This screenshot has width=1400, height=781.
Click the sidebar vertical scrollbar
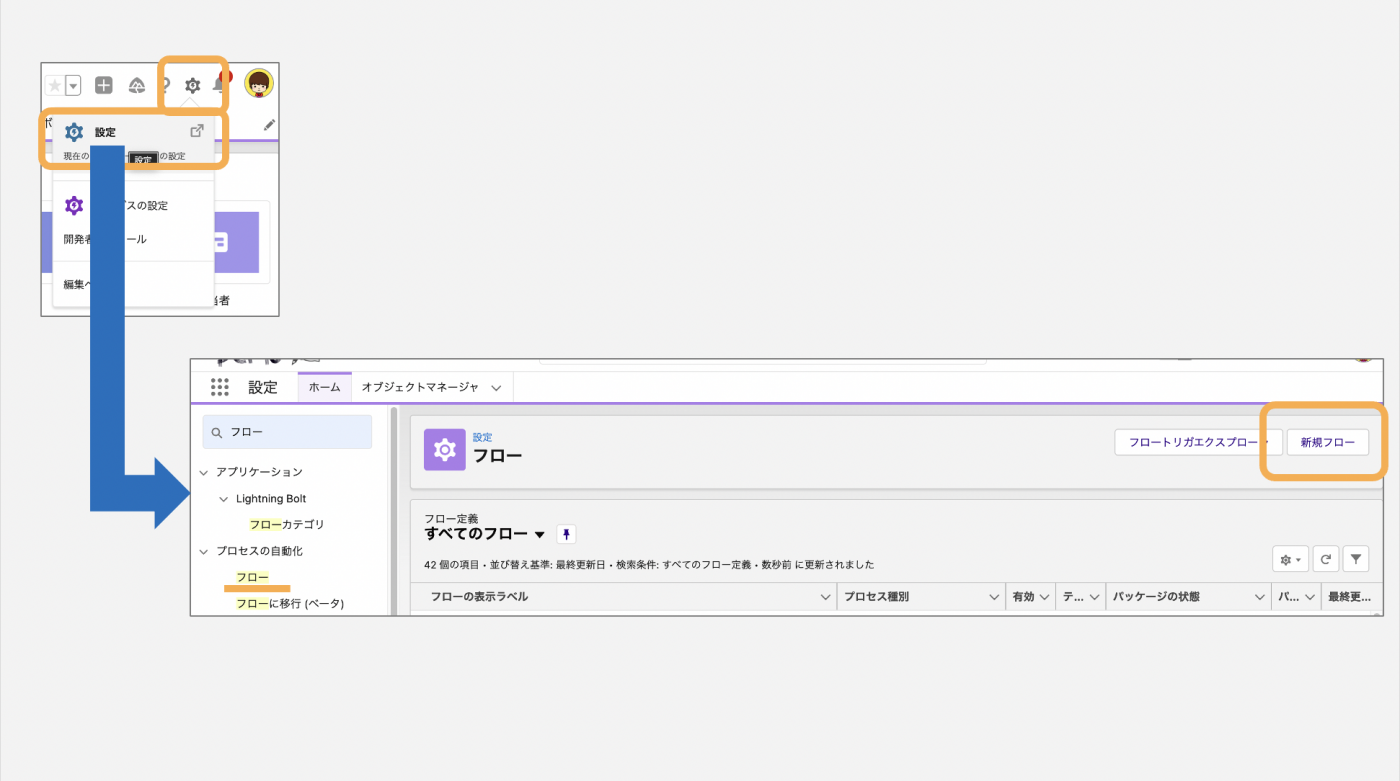[394, 510]
